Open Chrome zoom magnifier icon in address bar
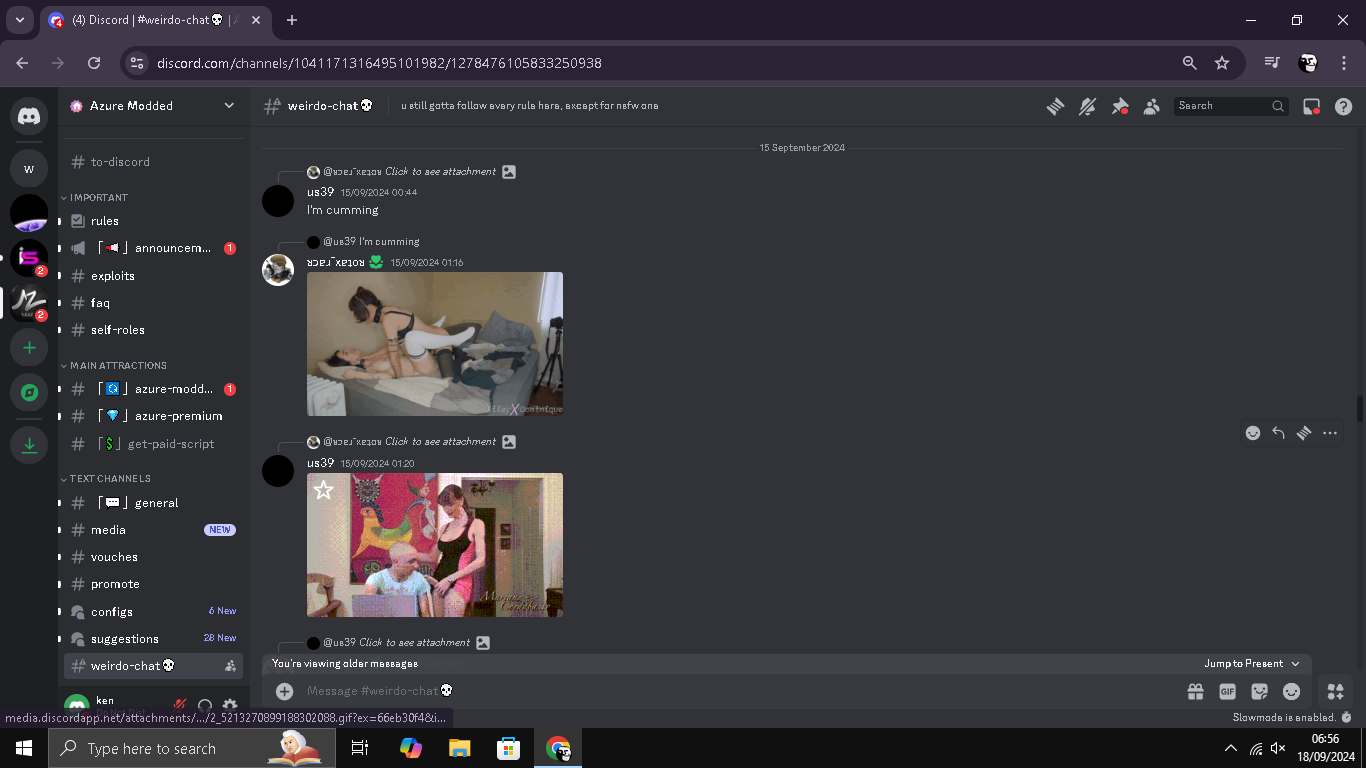The width and height of the screenshot is (1366, 768). coord(1189,62)
